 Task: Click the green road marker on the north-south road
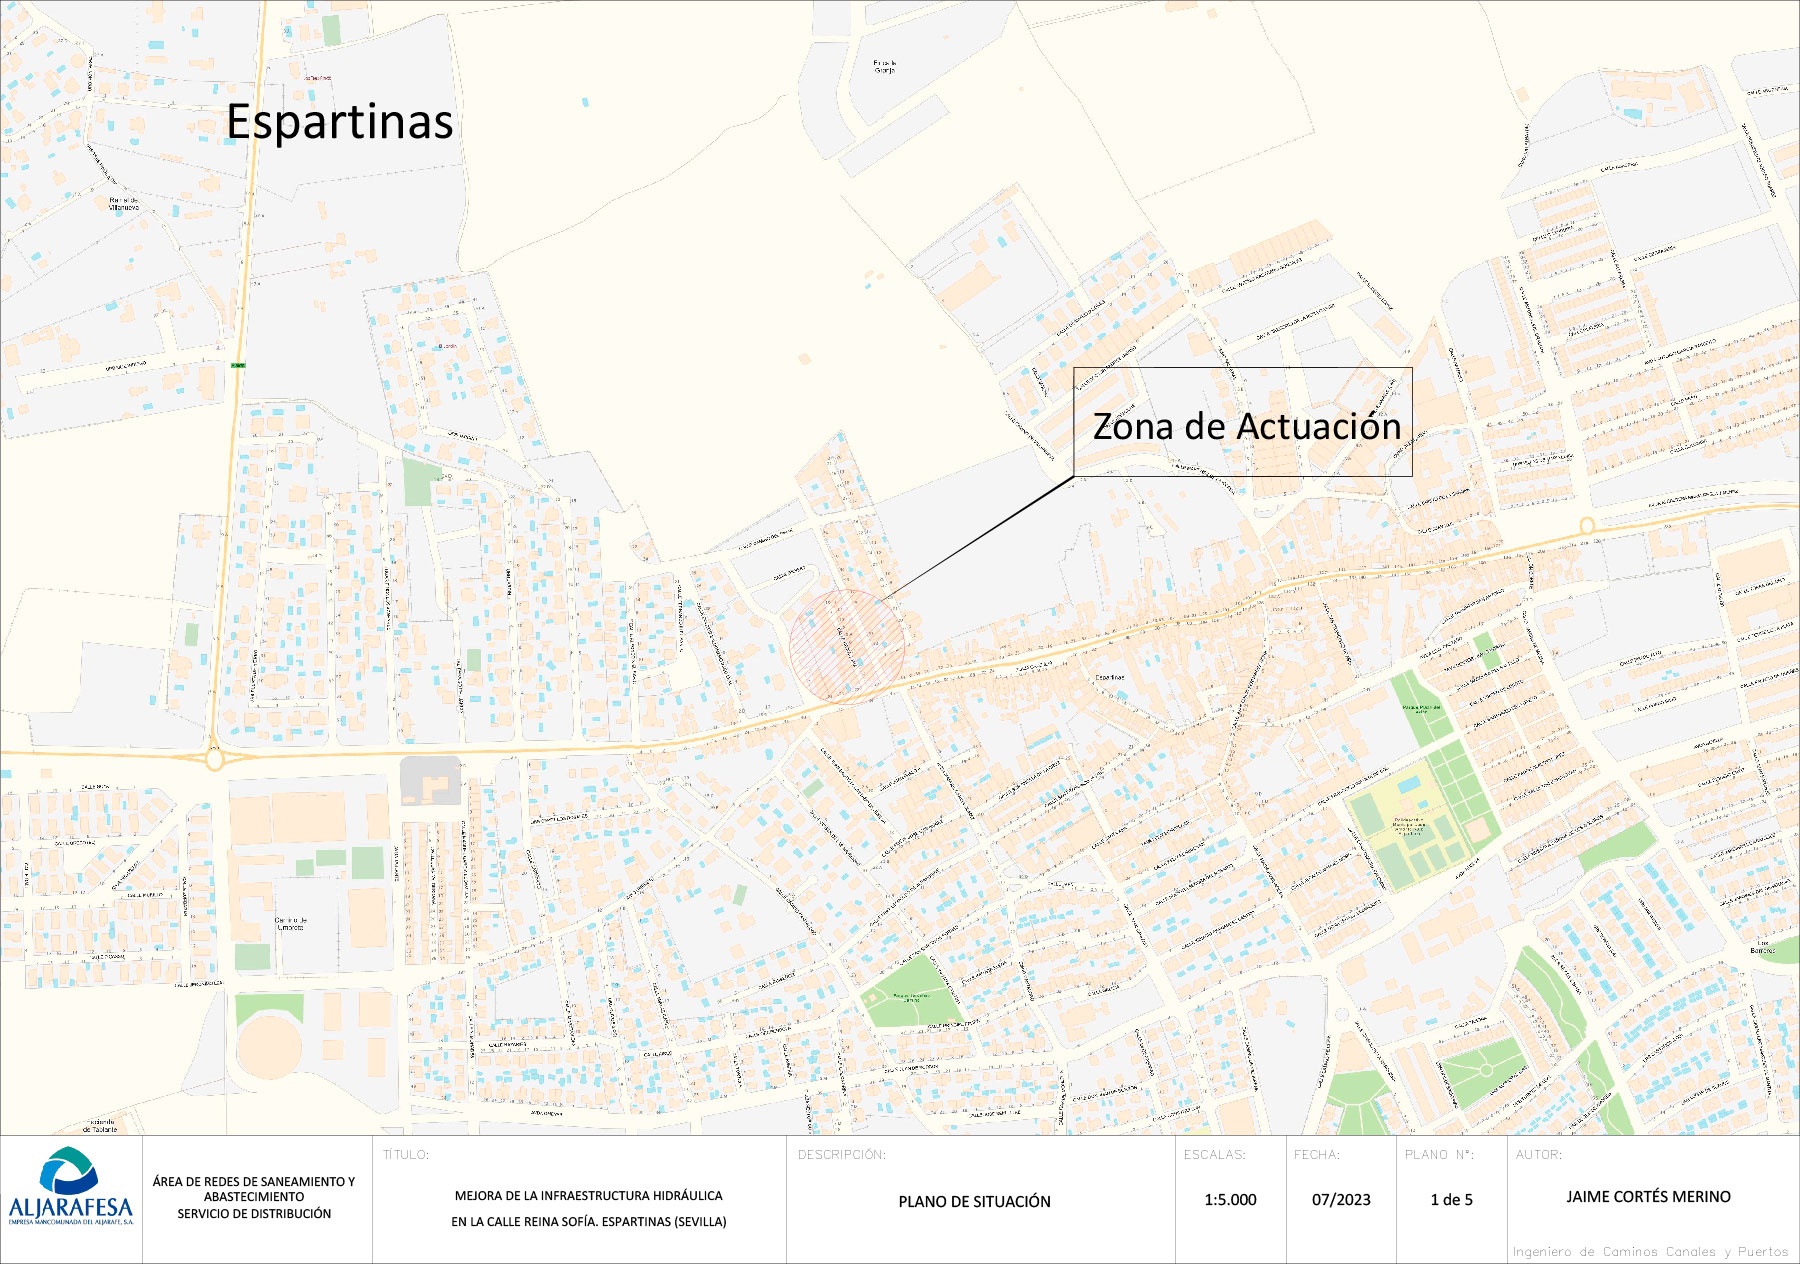tap(238, 365)
